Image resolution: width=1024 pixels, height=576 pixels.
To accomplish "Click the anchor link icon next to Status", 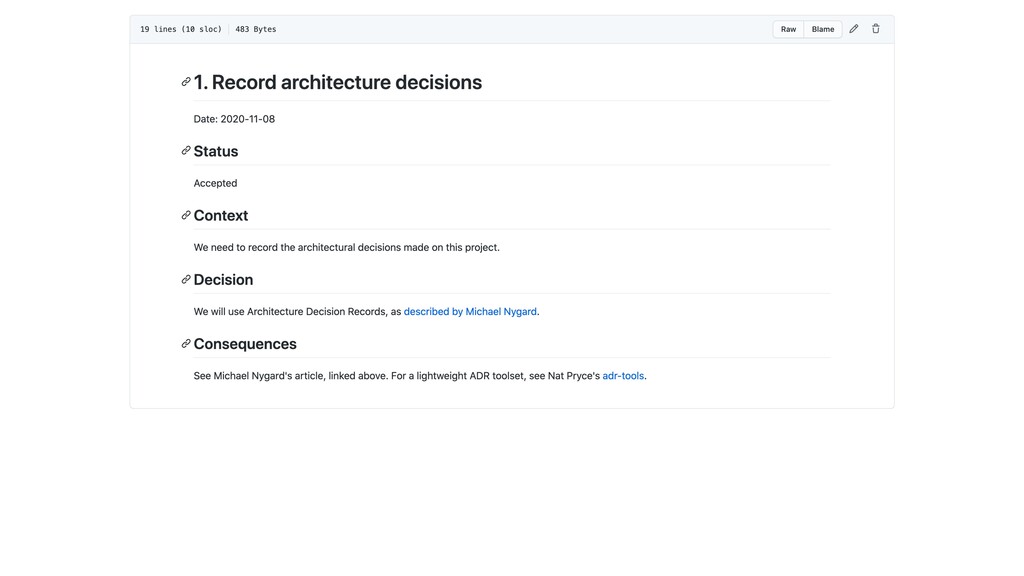I will 186,151.
